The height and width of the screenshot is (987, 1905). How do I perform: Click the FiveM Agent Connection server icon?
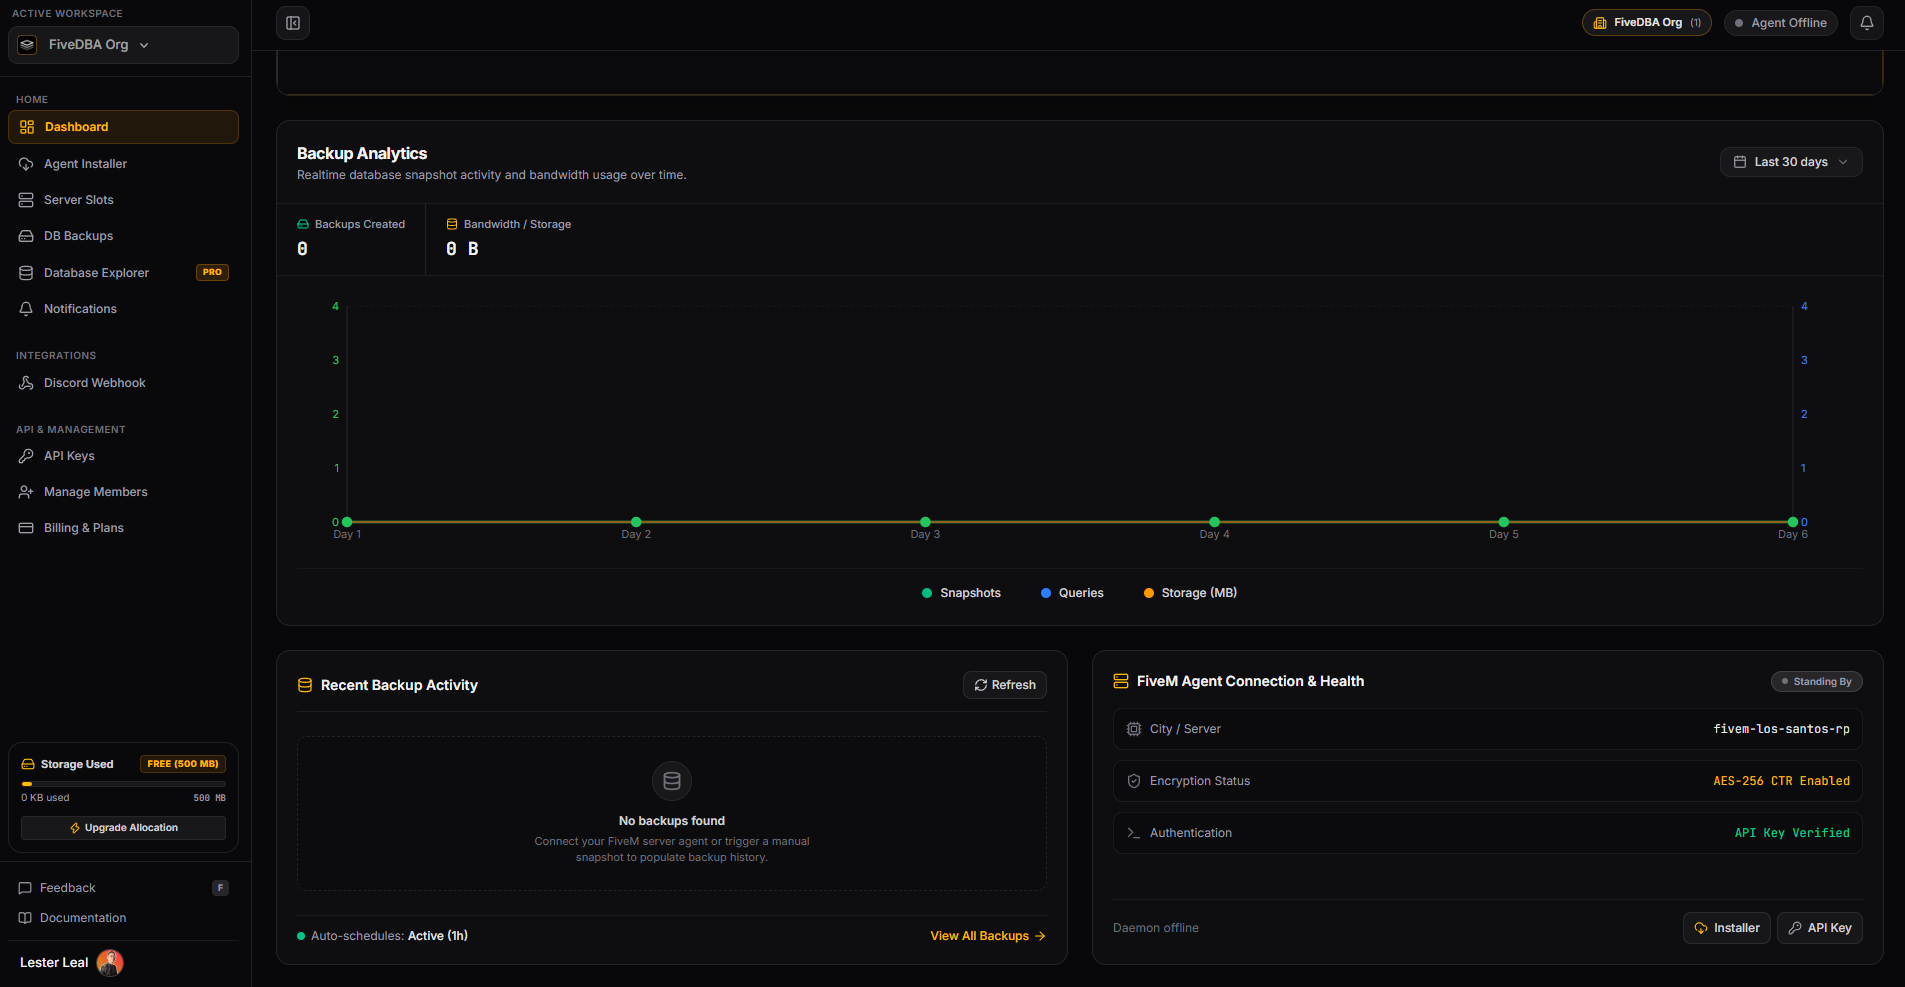1121,681
